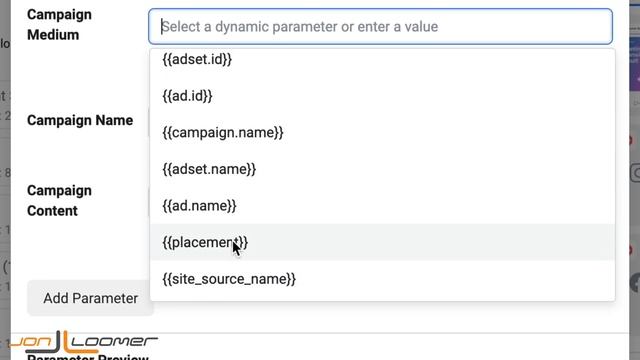Choose {{ad.name}} parameter
This screenshot has width=640, height=360.
382,206
